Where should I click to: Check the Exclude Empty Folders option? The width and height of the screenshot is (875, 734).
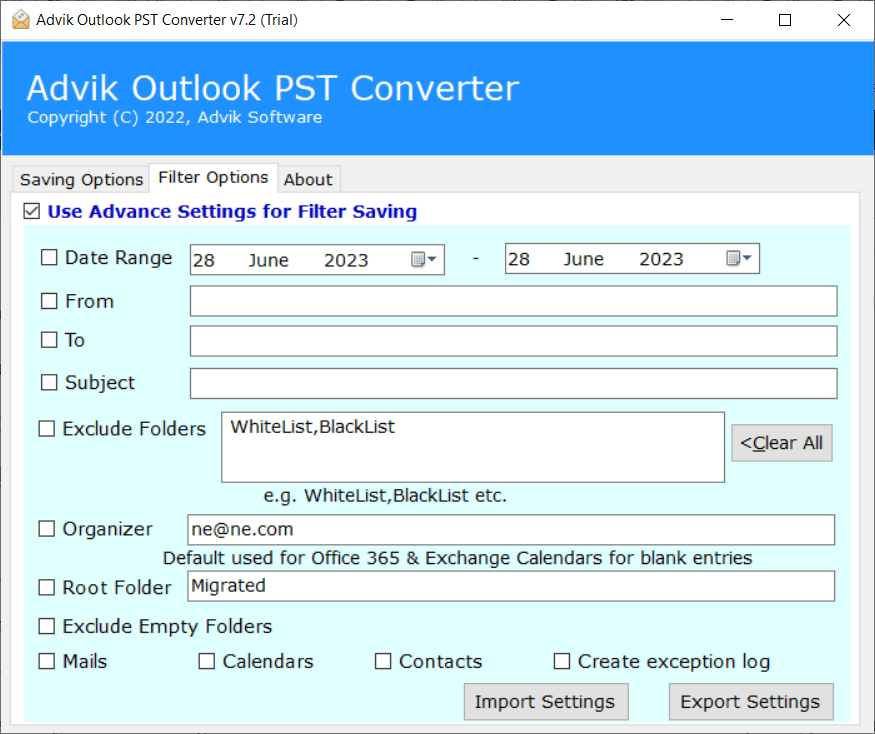pos(46,626)
